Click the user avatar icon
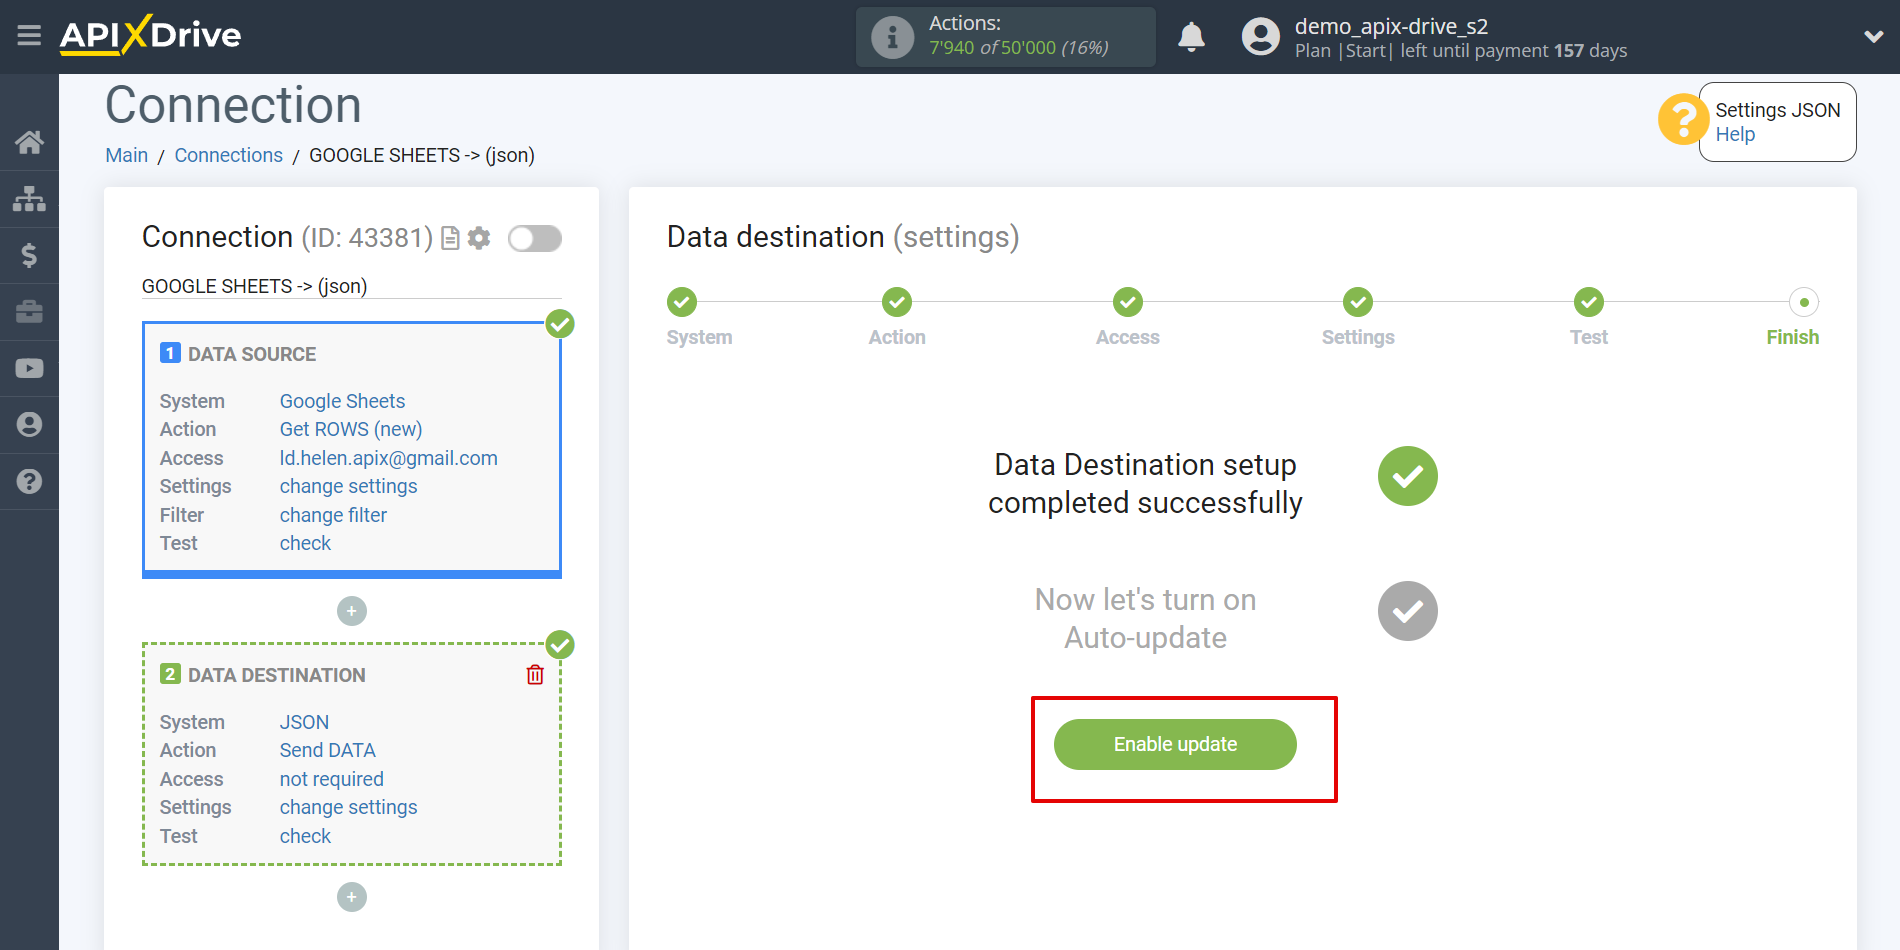This screenshot has height=950, width=1900. pyautogui.click(x=1260, y=37)
